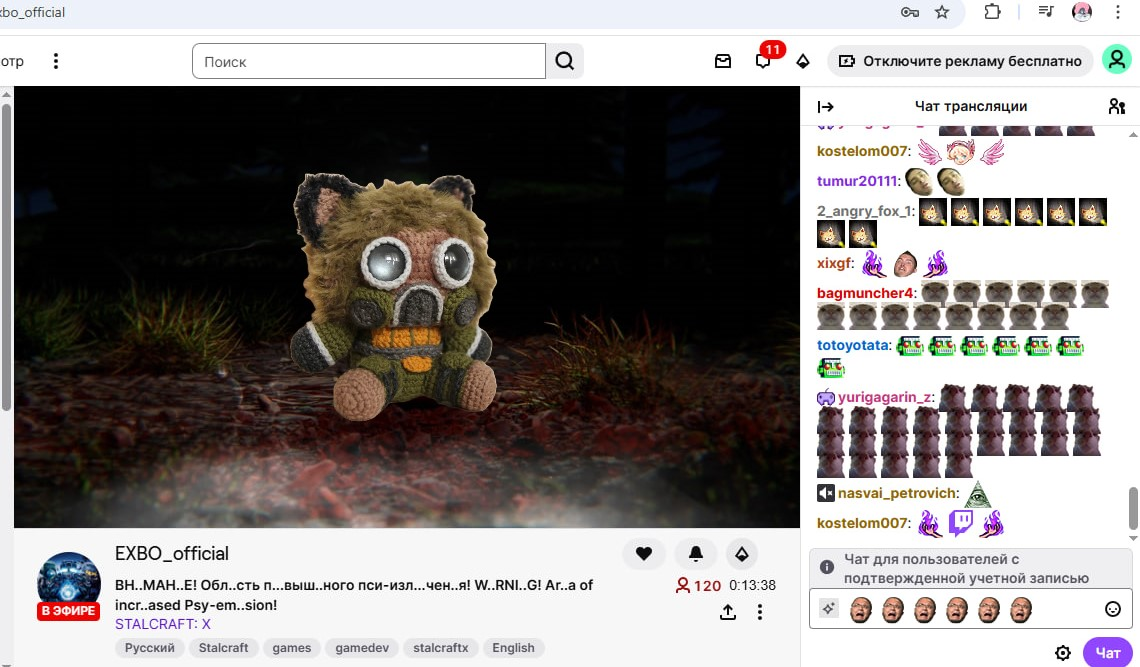Expand three-dot menu next to search
This screenshot has height=667, width=1140.
pyautogui.click(x=56, y=61)
